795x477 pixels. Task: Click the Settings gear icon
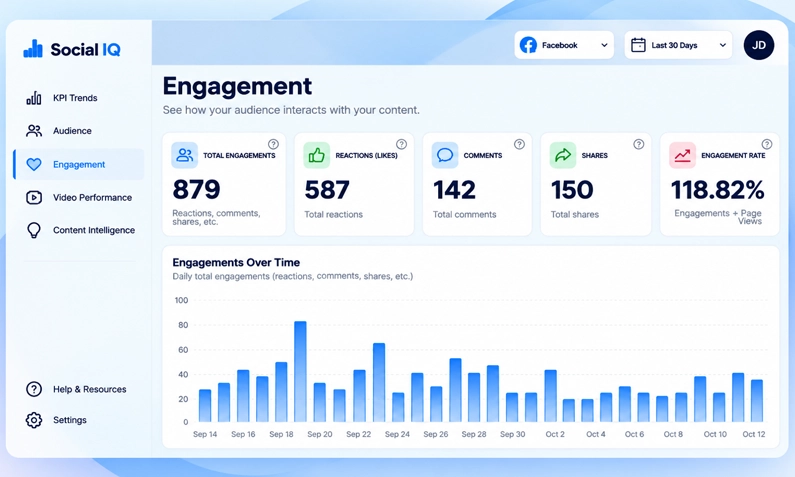[x=33, y=420]
